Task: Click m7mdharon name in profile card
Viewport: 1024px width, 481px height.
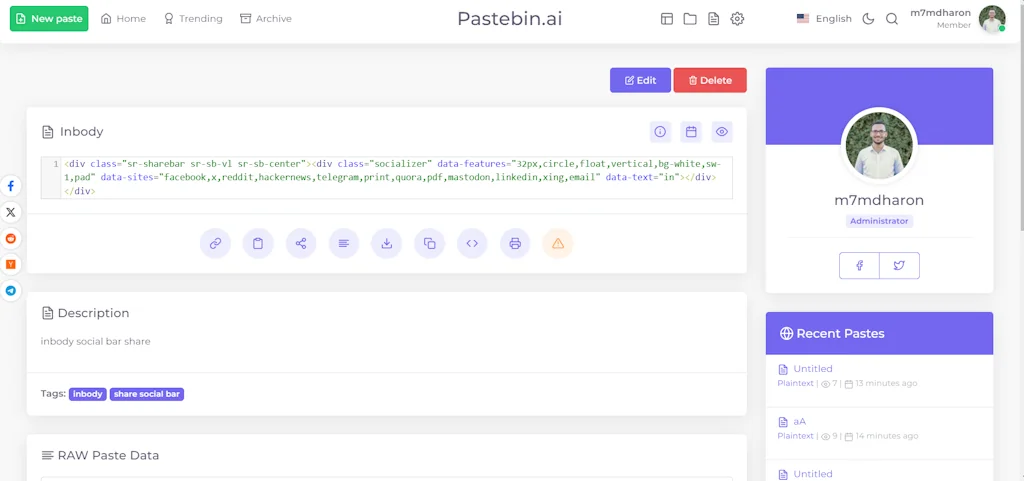Action: coord(879,200)
